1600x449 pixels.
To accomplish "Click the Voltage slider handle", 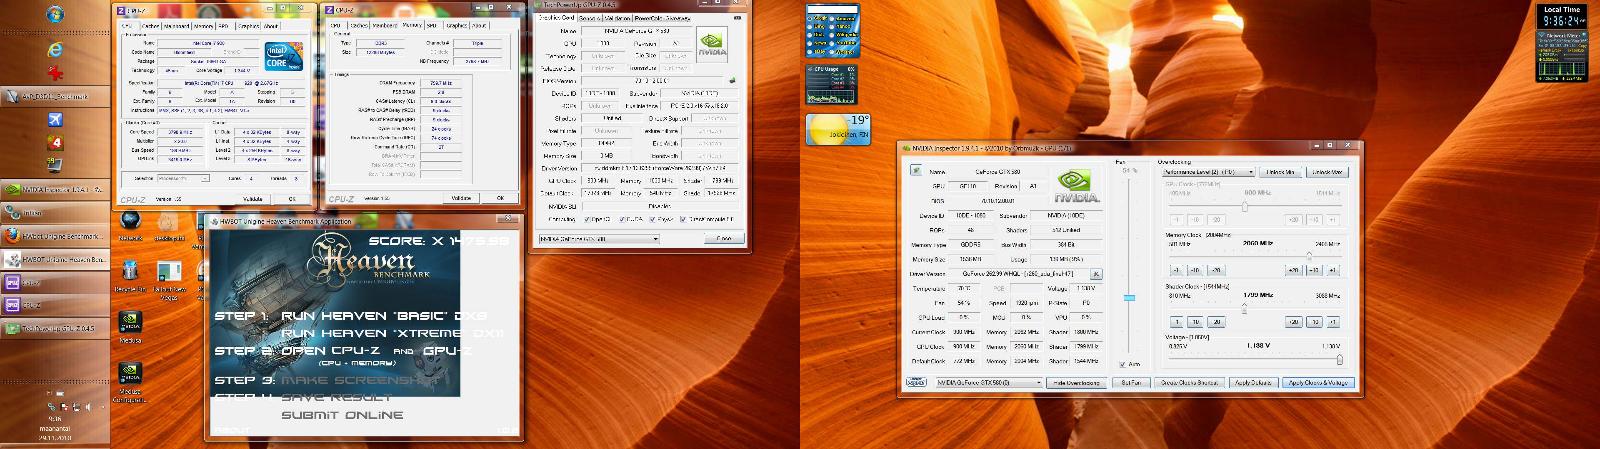I will coord(1339,359).
